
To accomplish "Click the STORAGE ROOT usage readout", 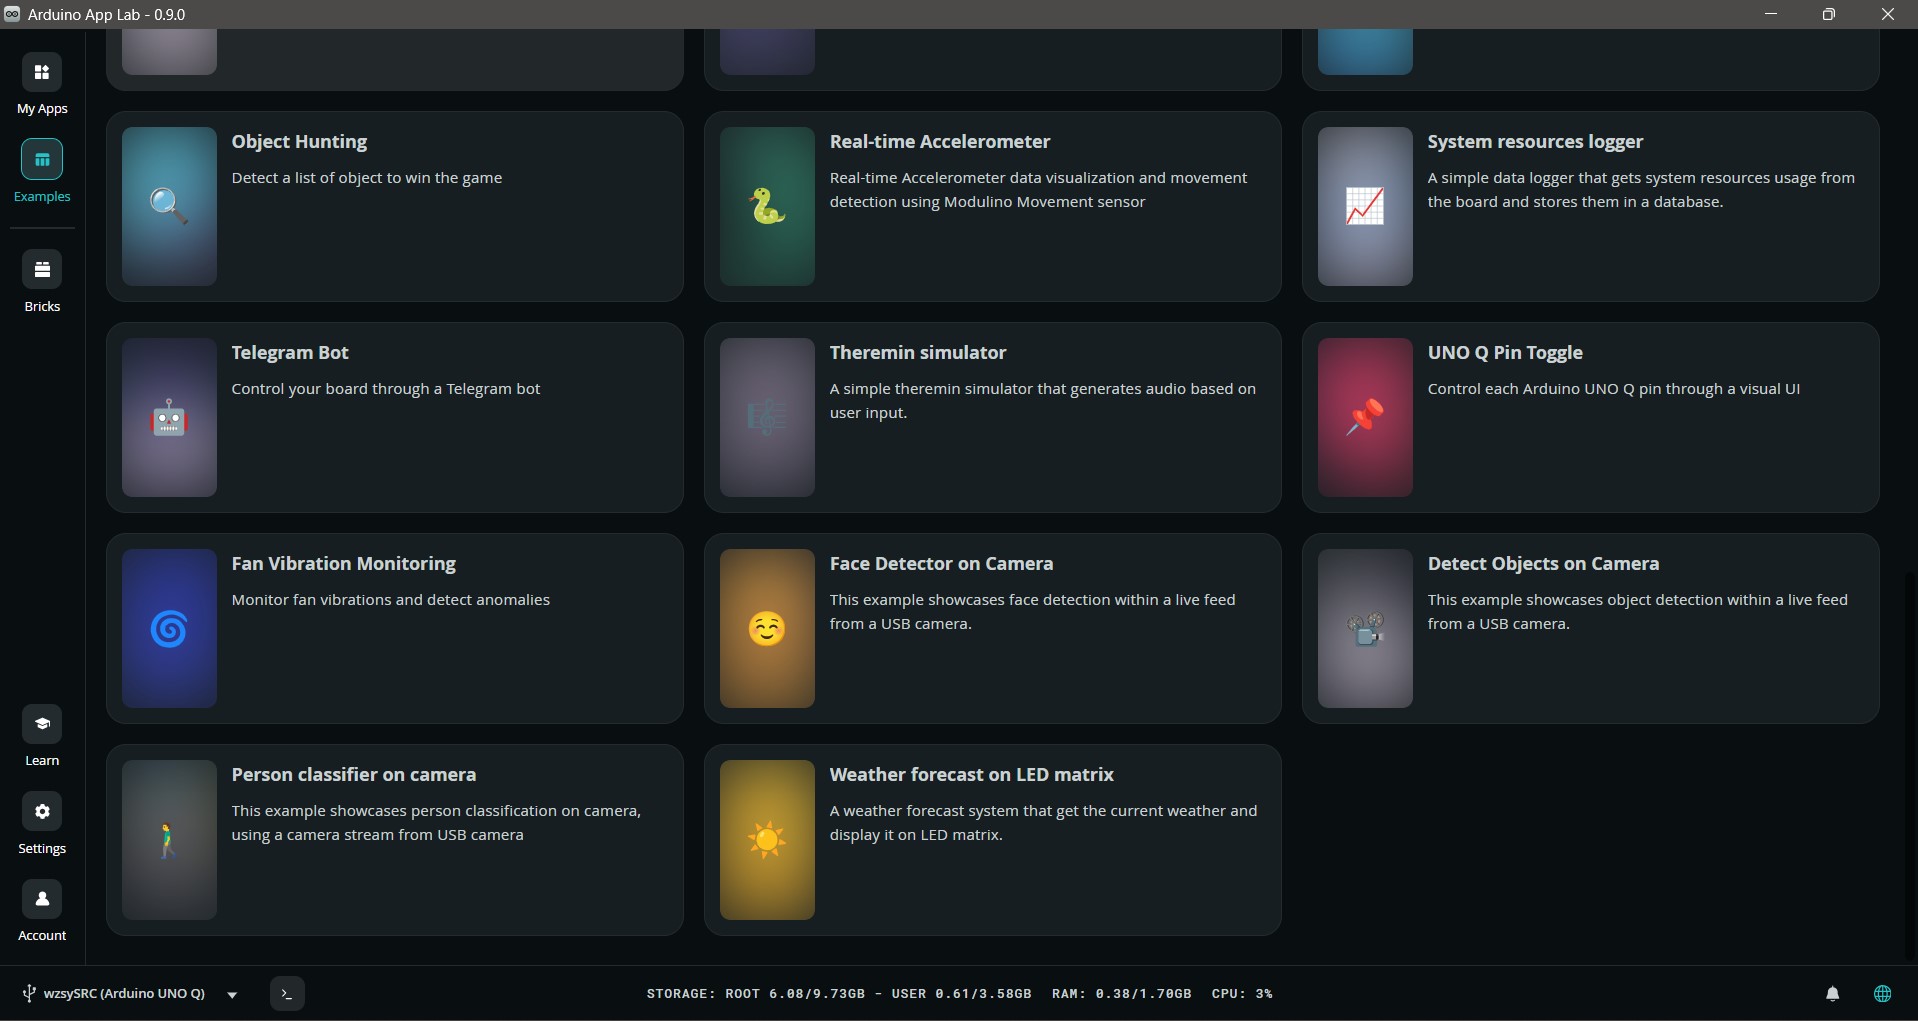I will [x=756, y=994].
